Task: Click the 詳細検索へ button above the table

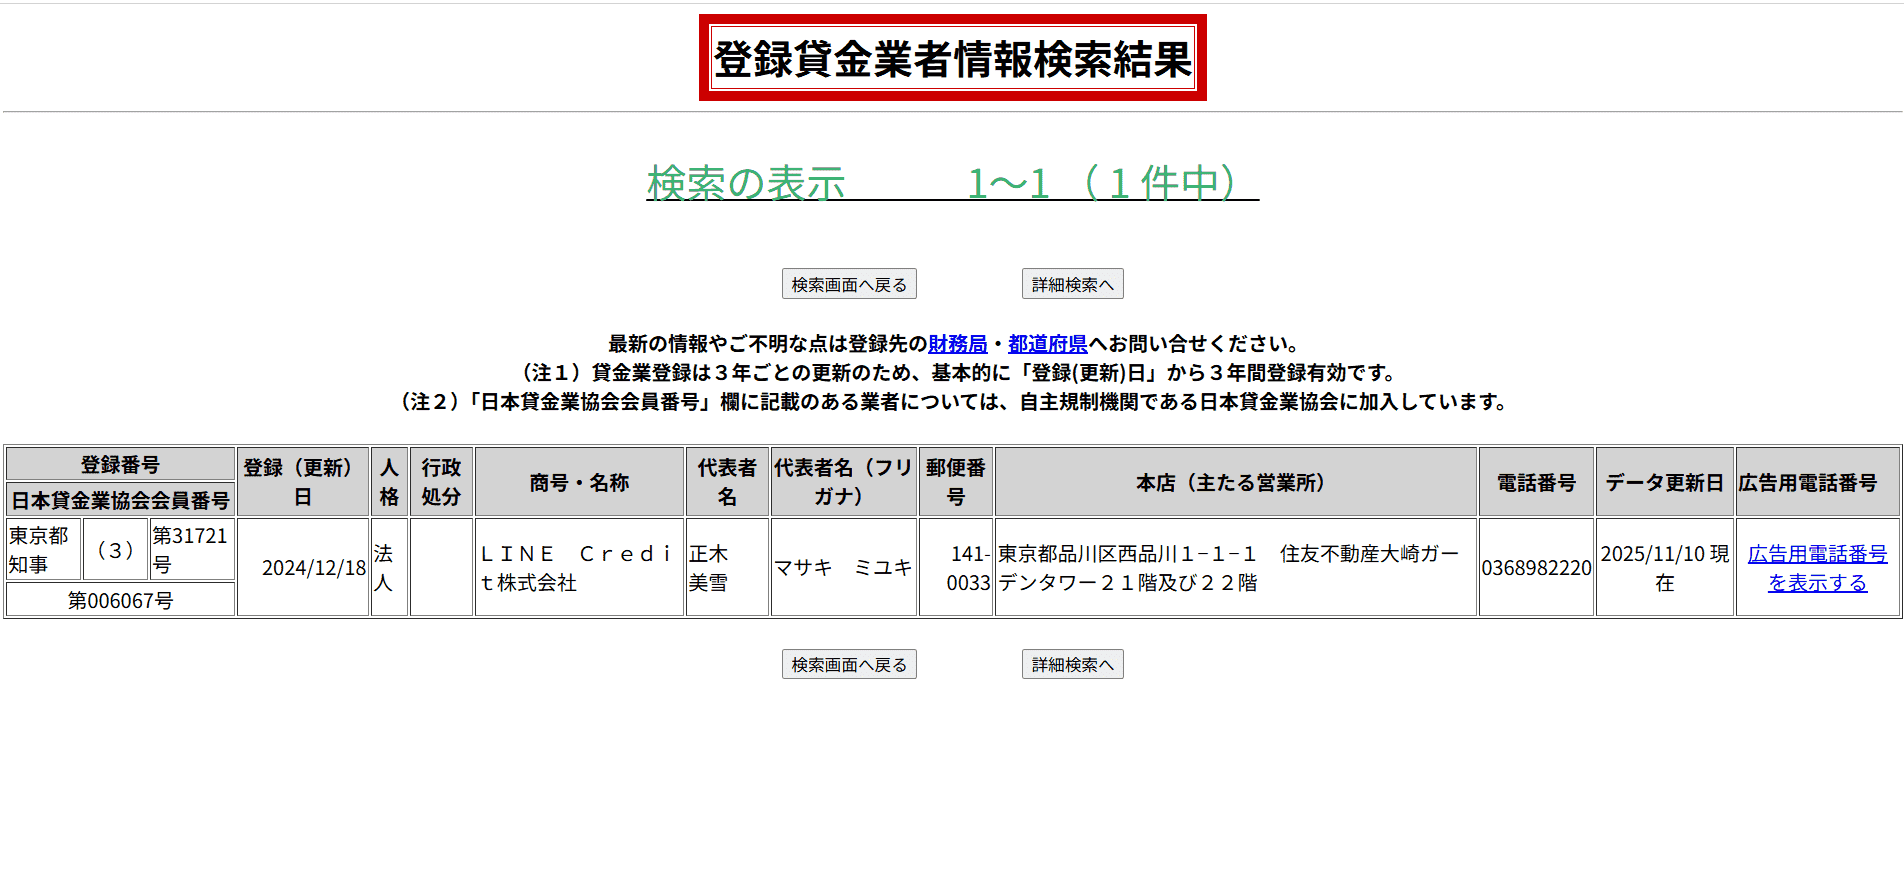Action: pos(1072,285)
